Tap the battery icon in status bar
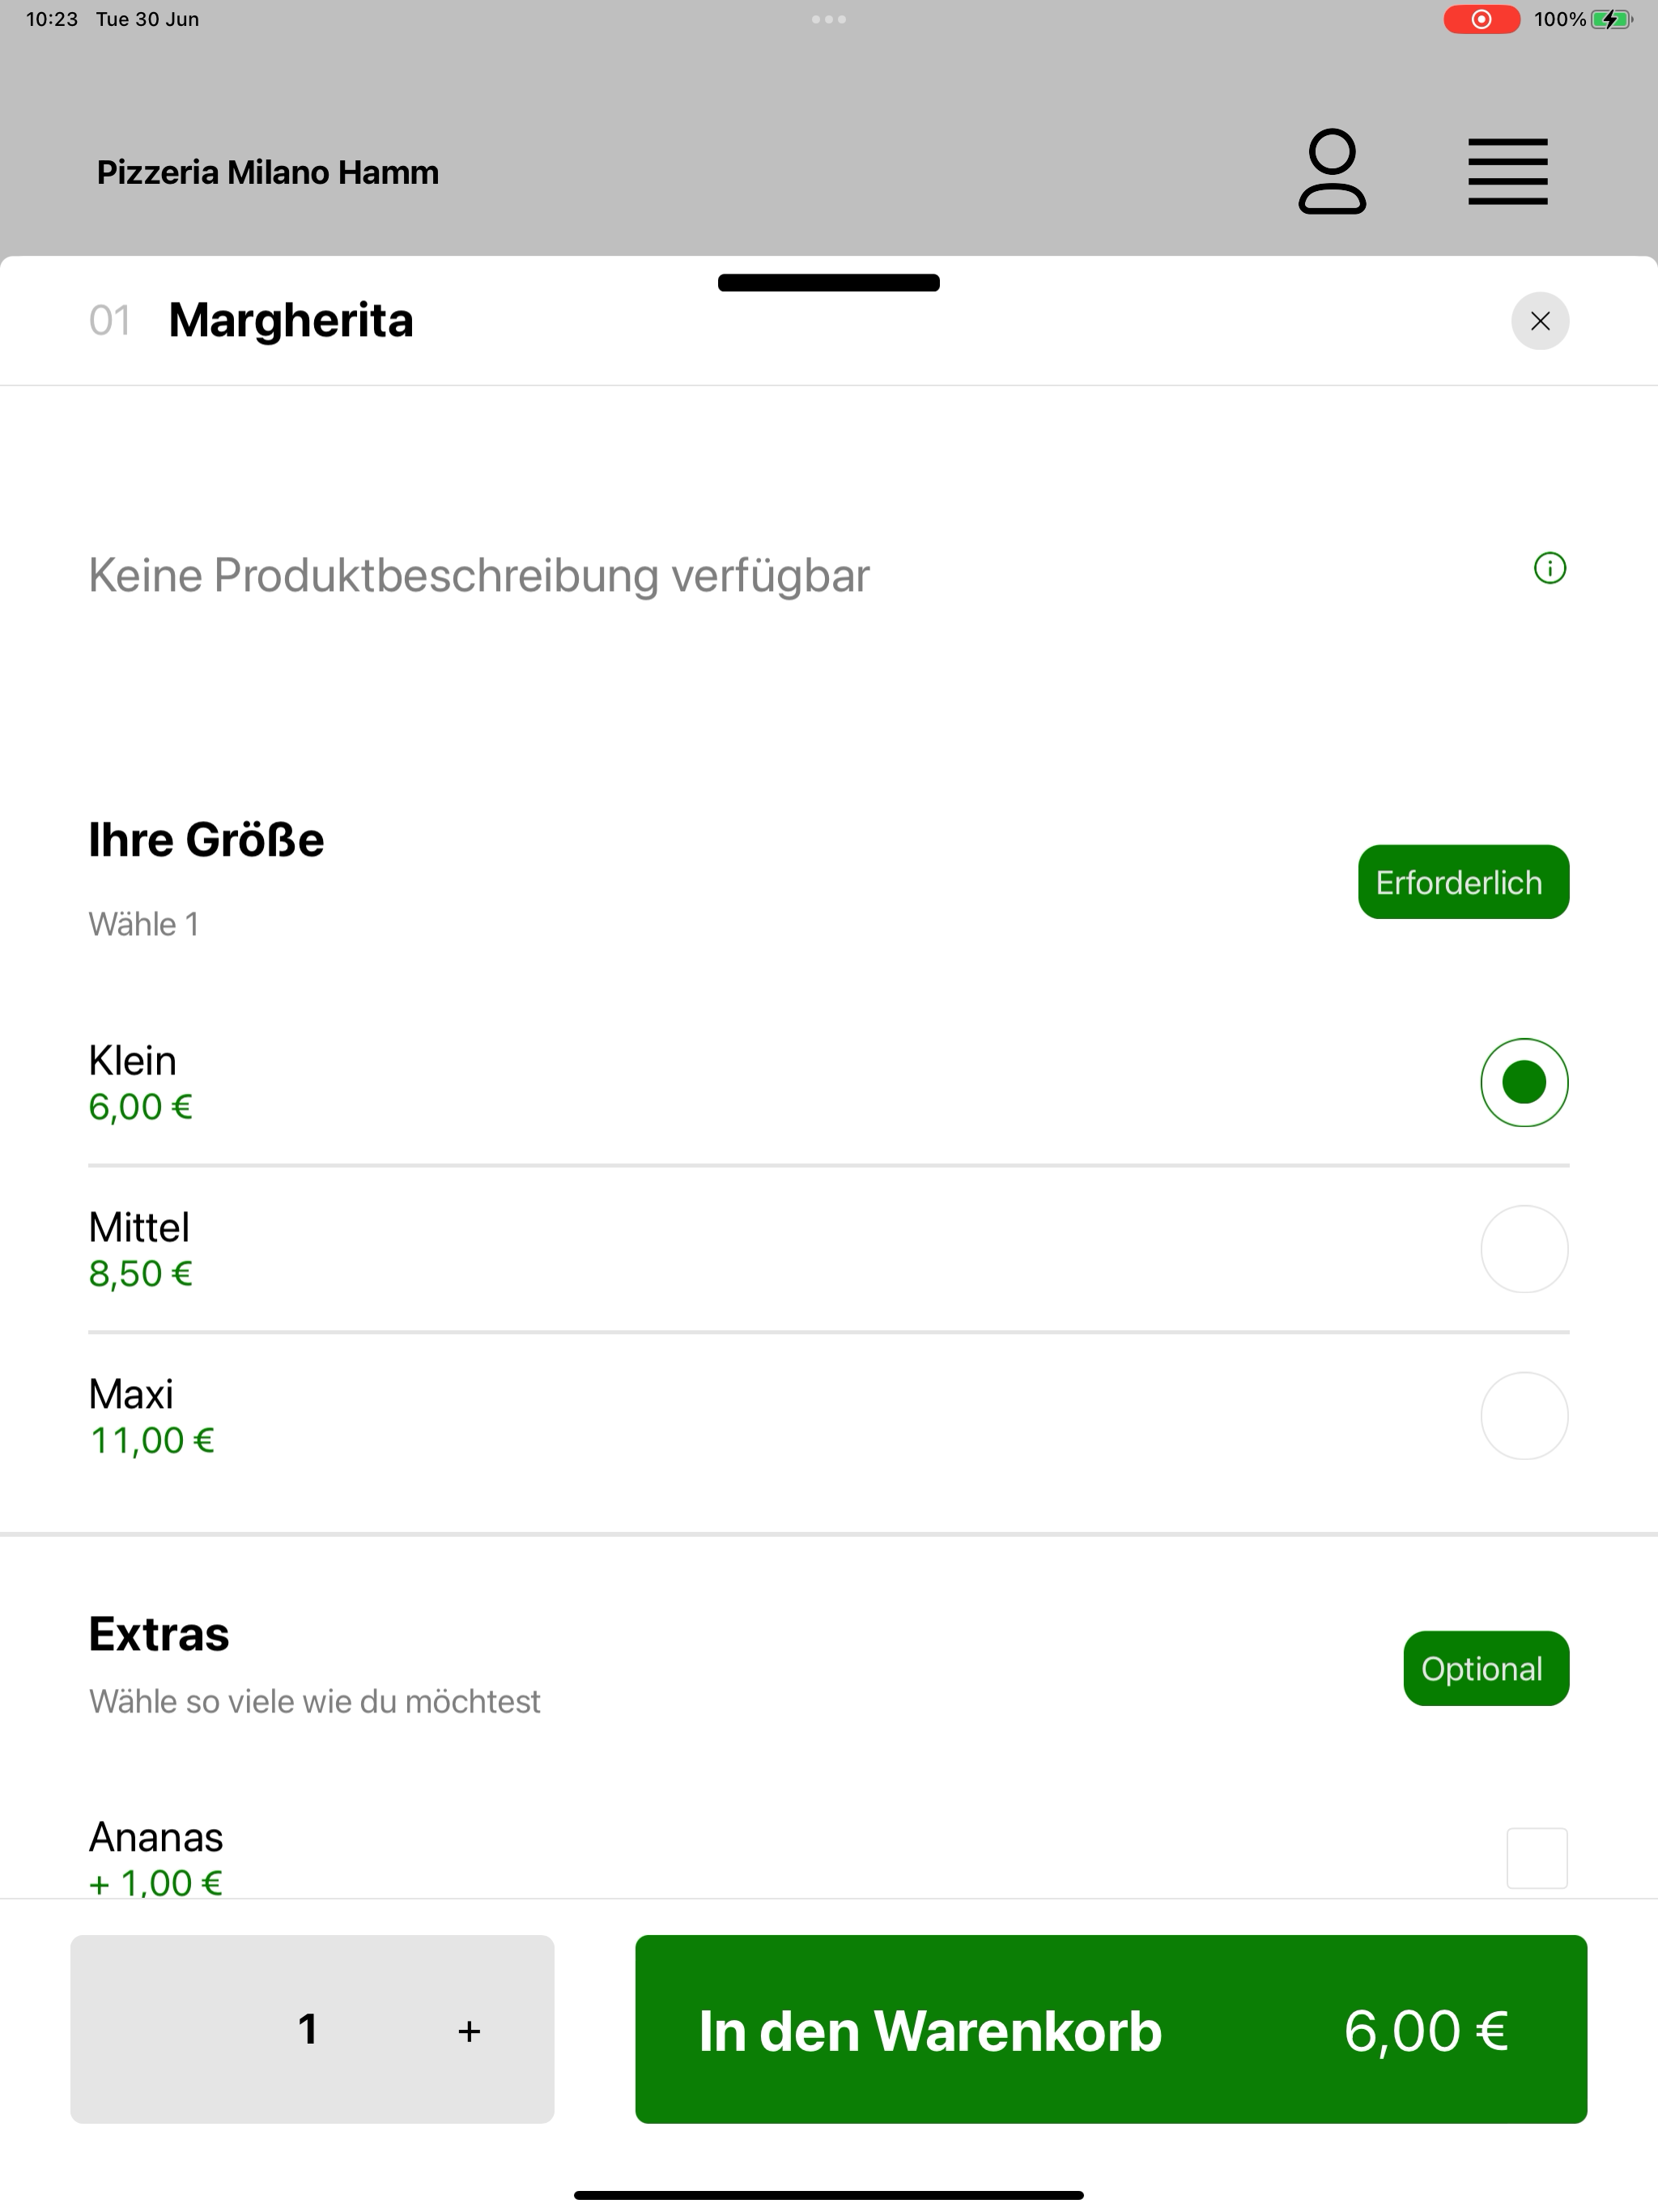 tap(1611, 19)
